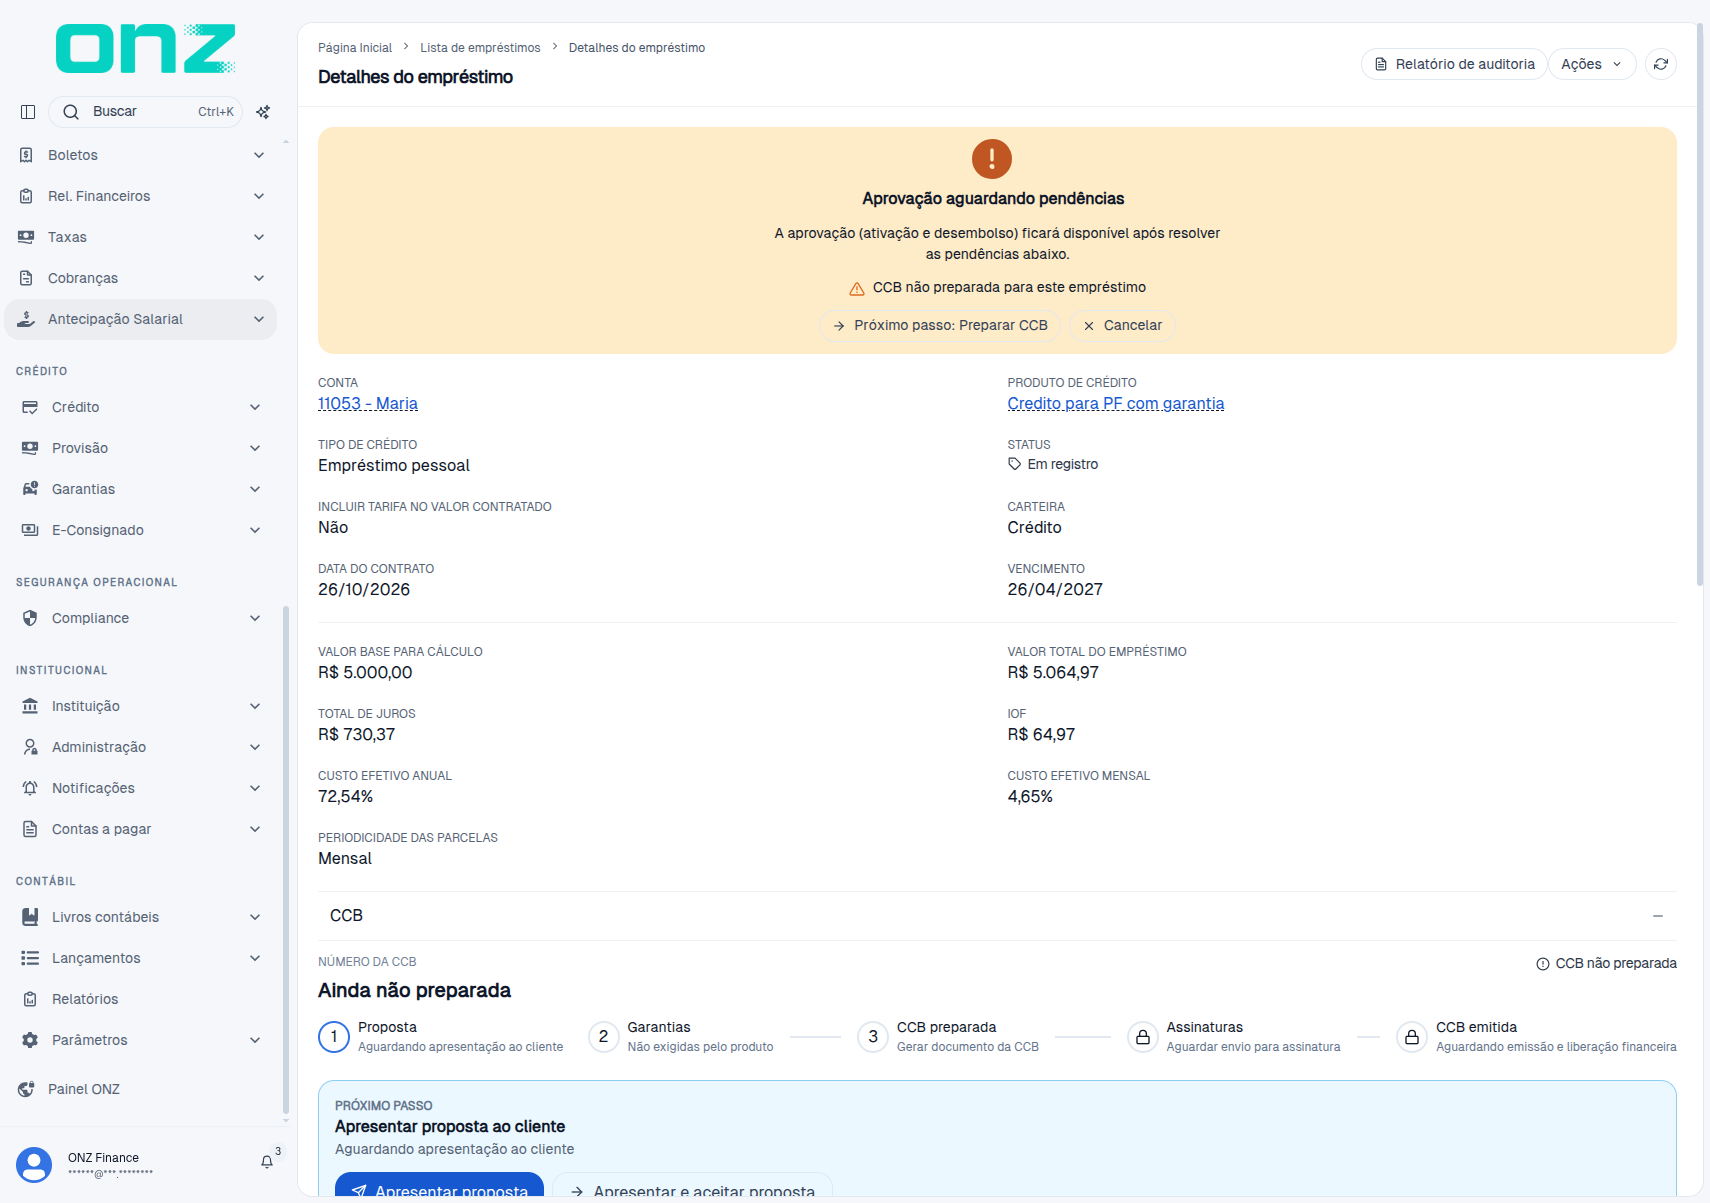Click the ONZ Finance user avatar
The height and width of the screenshot is (1203, 1710).
pyautogui.click(x=34, y=1165)
